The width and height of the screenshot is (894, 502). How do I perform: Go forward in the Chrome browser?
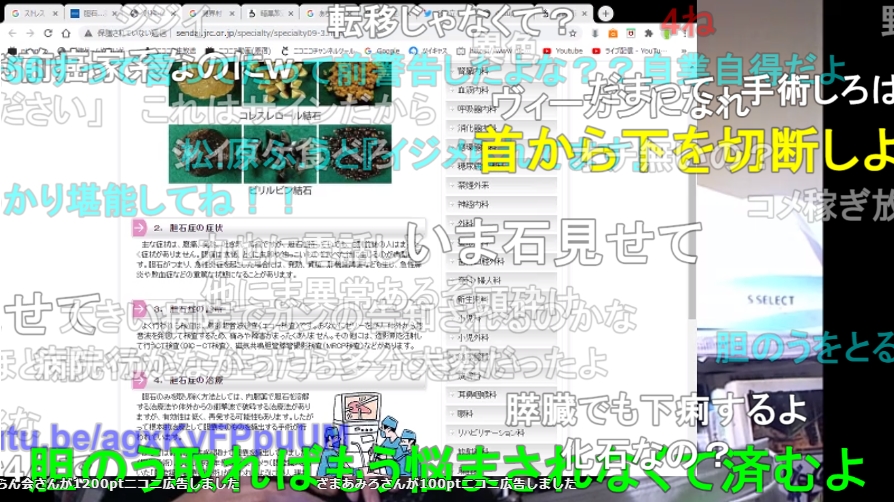click(x=30, y=33)
